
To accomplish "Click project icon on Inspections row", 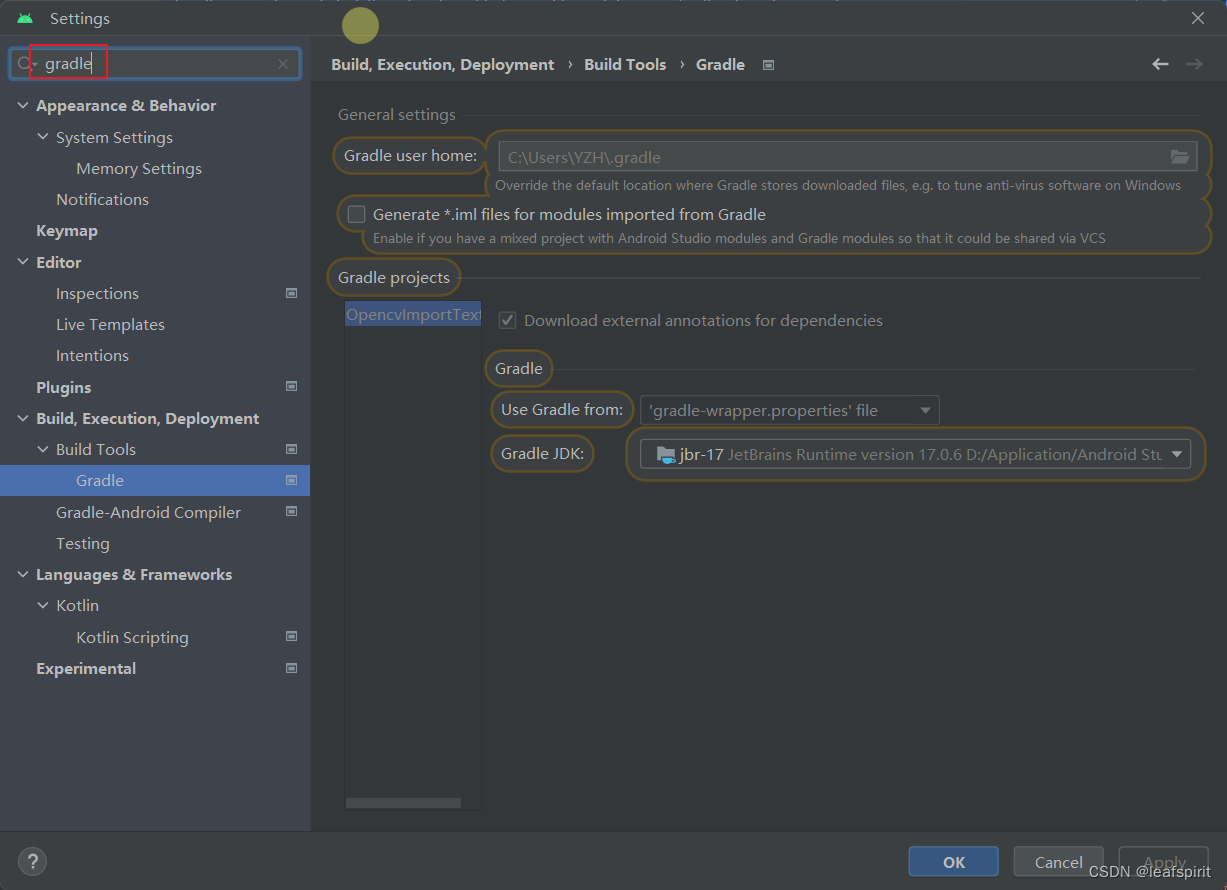I will click(x=292, y=293).
